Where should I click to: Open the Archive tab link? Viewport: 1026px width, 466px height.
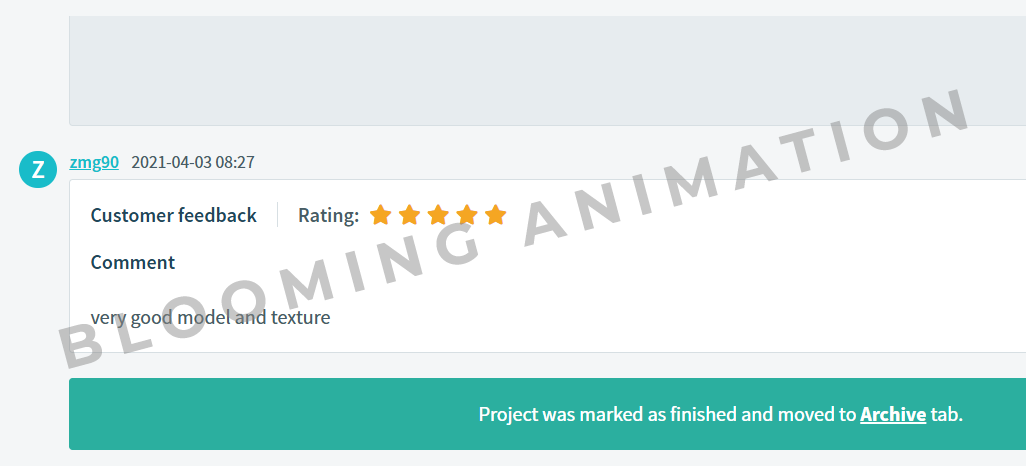(893, 414)
